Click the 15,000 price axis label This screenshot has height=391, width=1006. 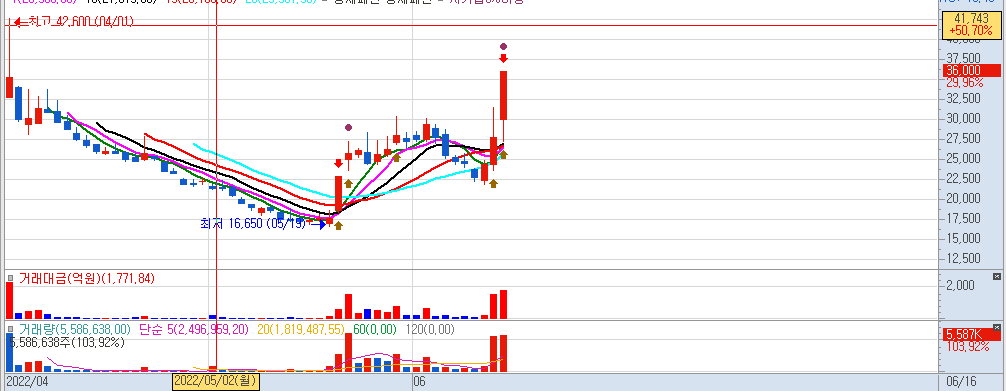tap(963, 238)
